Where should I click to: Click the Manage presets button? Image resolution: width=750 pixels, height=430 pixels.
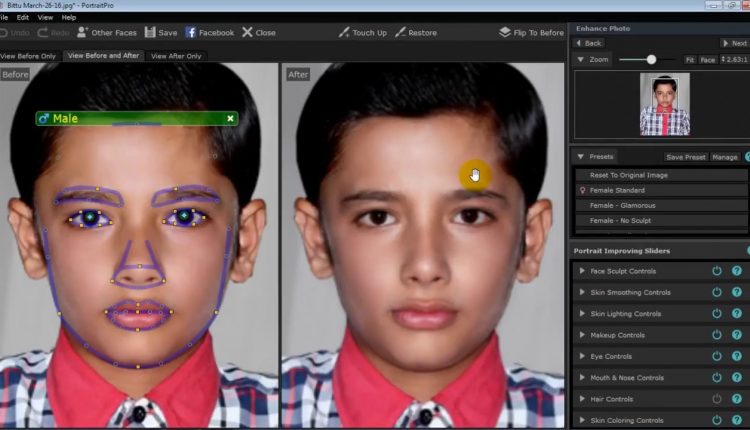click(725, 157)
